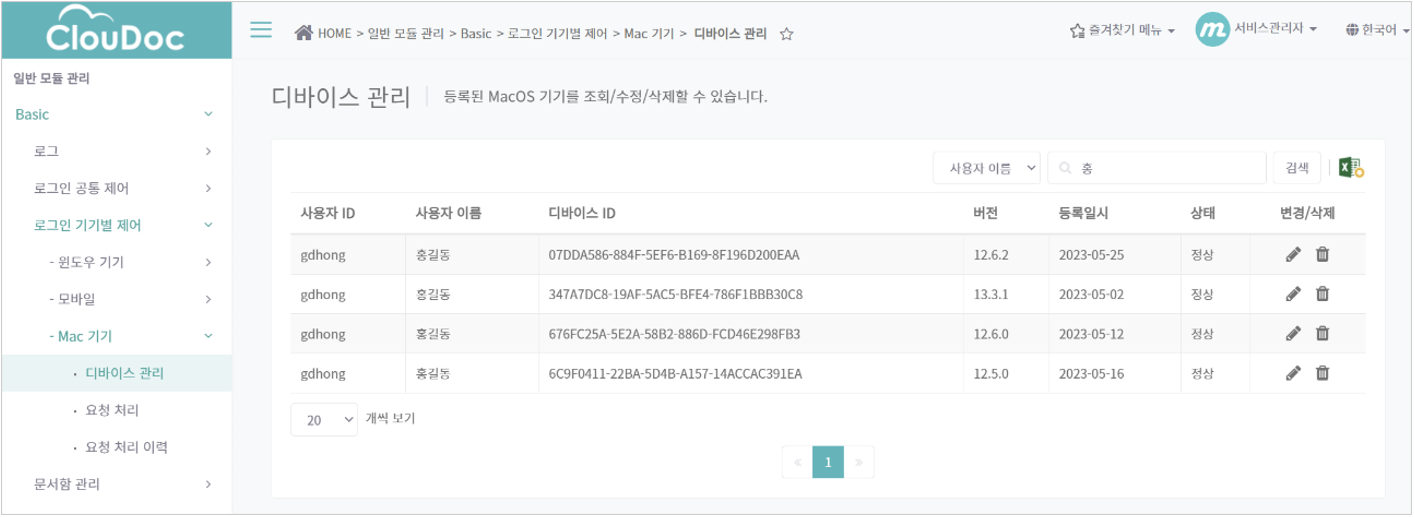This screenshot has width=1415, height=517.
Task: Click the service admin avatar icon
Action: click(x=1212, y=29)
